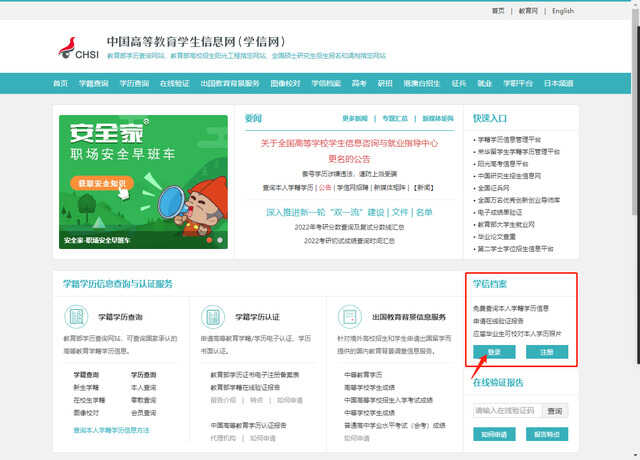
Task: Open the 会员查询 link
Action: [x=144, y=413]
